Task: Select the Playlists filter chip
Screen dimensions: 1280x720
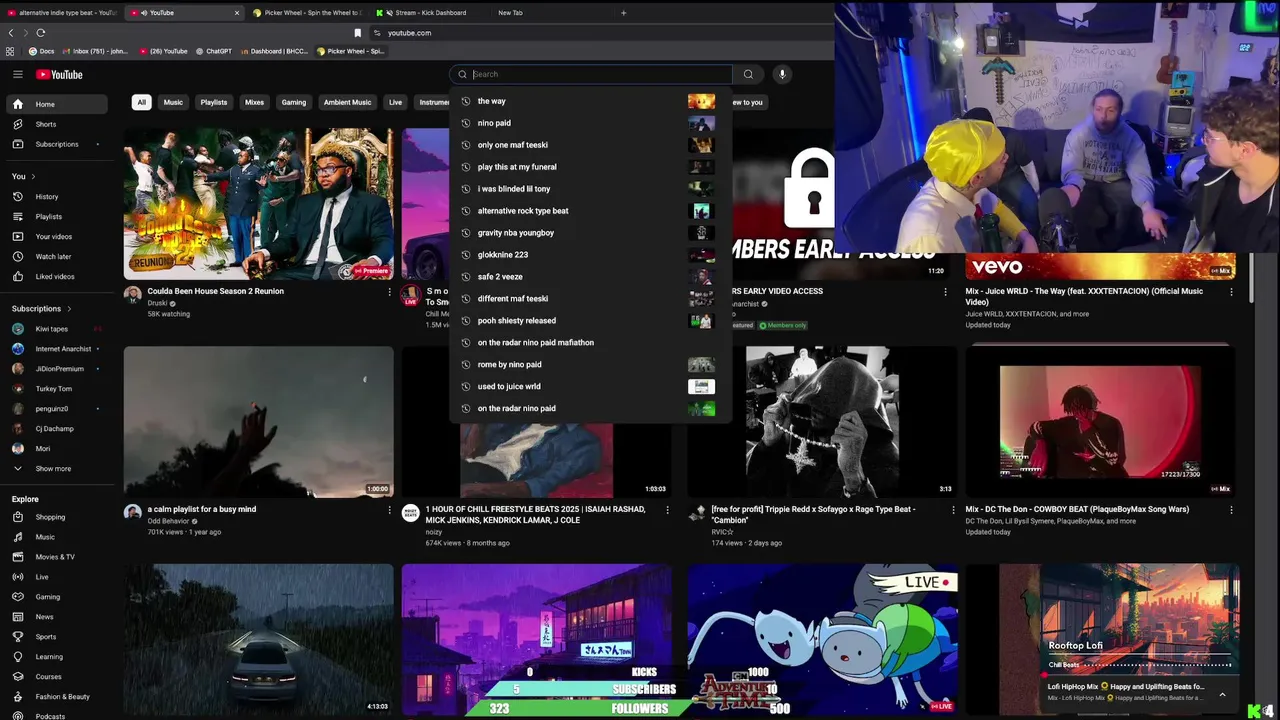Action: pos(214,102)
